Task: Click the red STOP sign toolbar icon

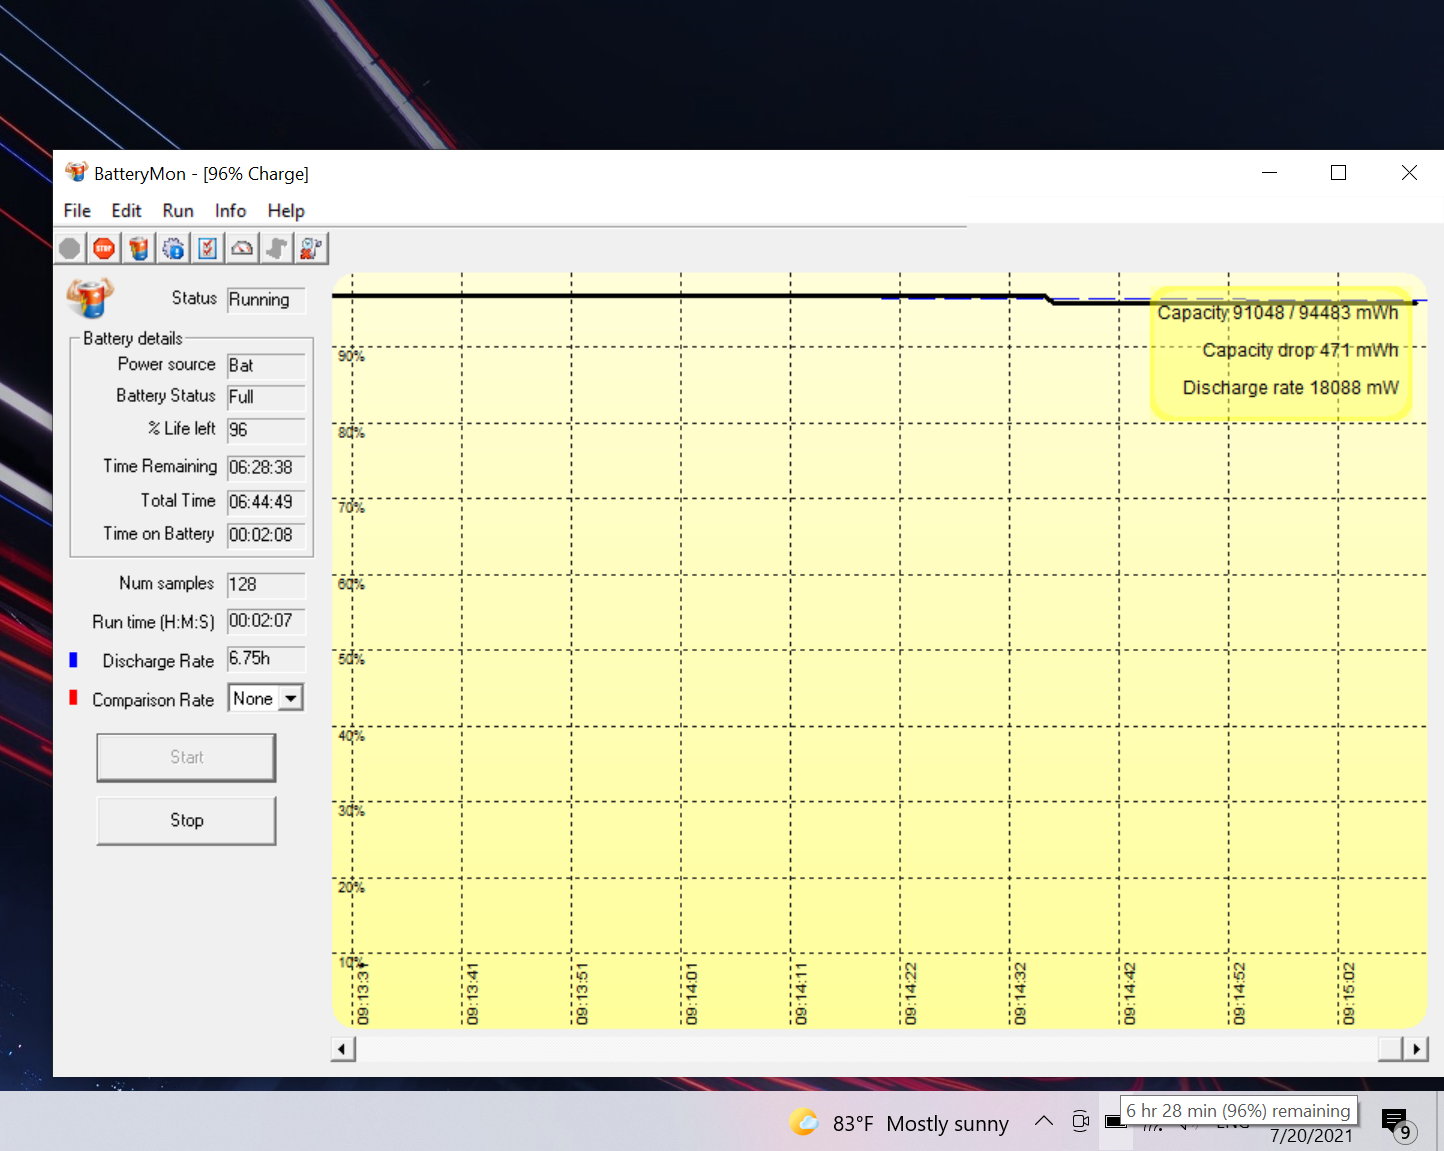Action: (104, 248)
